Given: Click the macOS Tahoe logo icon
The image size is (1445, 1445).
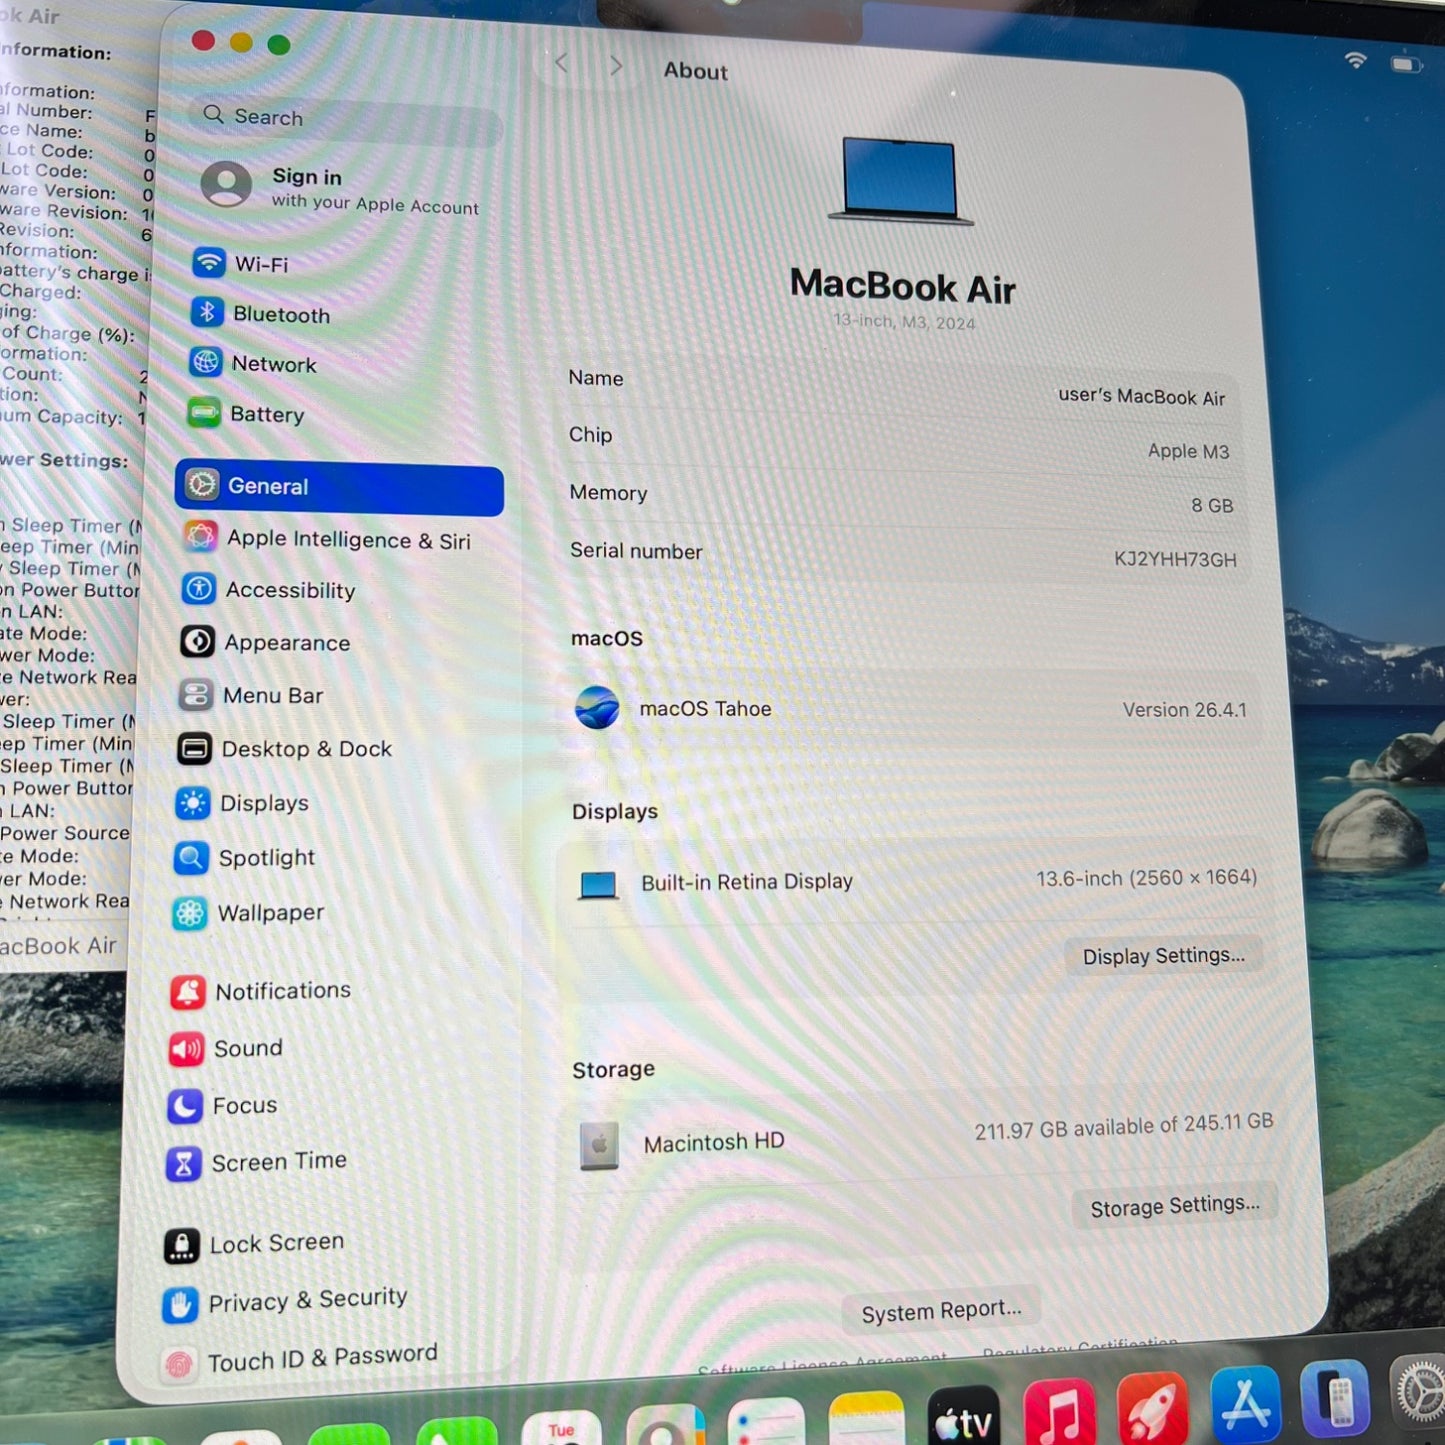Looking at the screenshot, I should [597, 708].
